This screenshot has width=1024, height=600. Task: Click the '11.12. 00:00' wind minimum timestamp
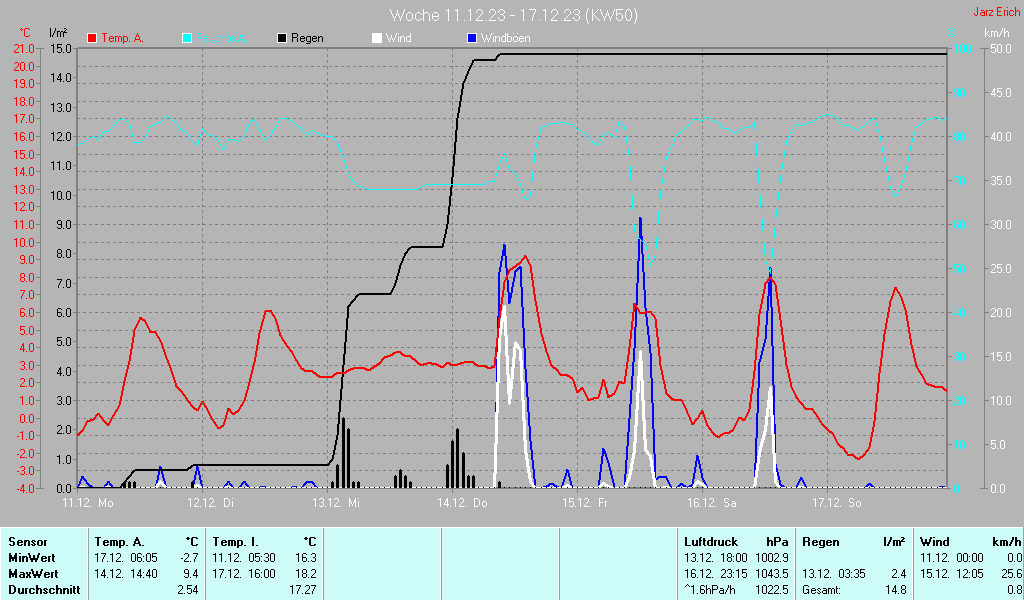pos(952,558)
